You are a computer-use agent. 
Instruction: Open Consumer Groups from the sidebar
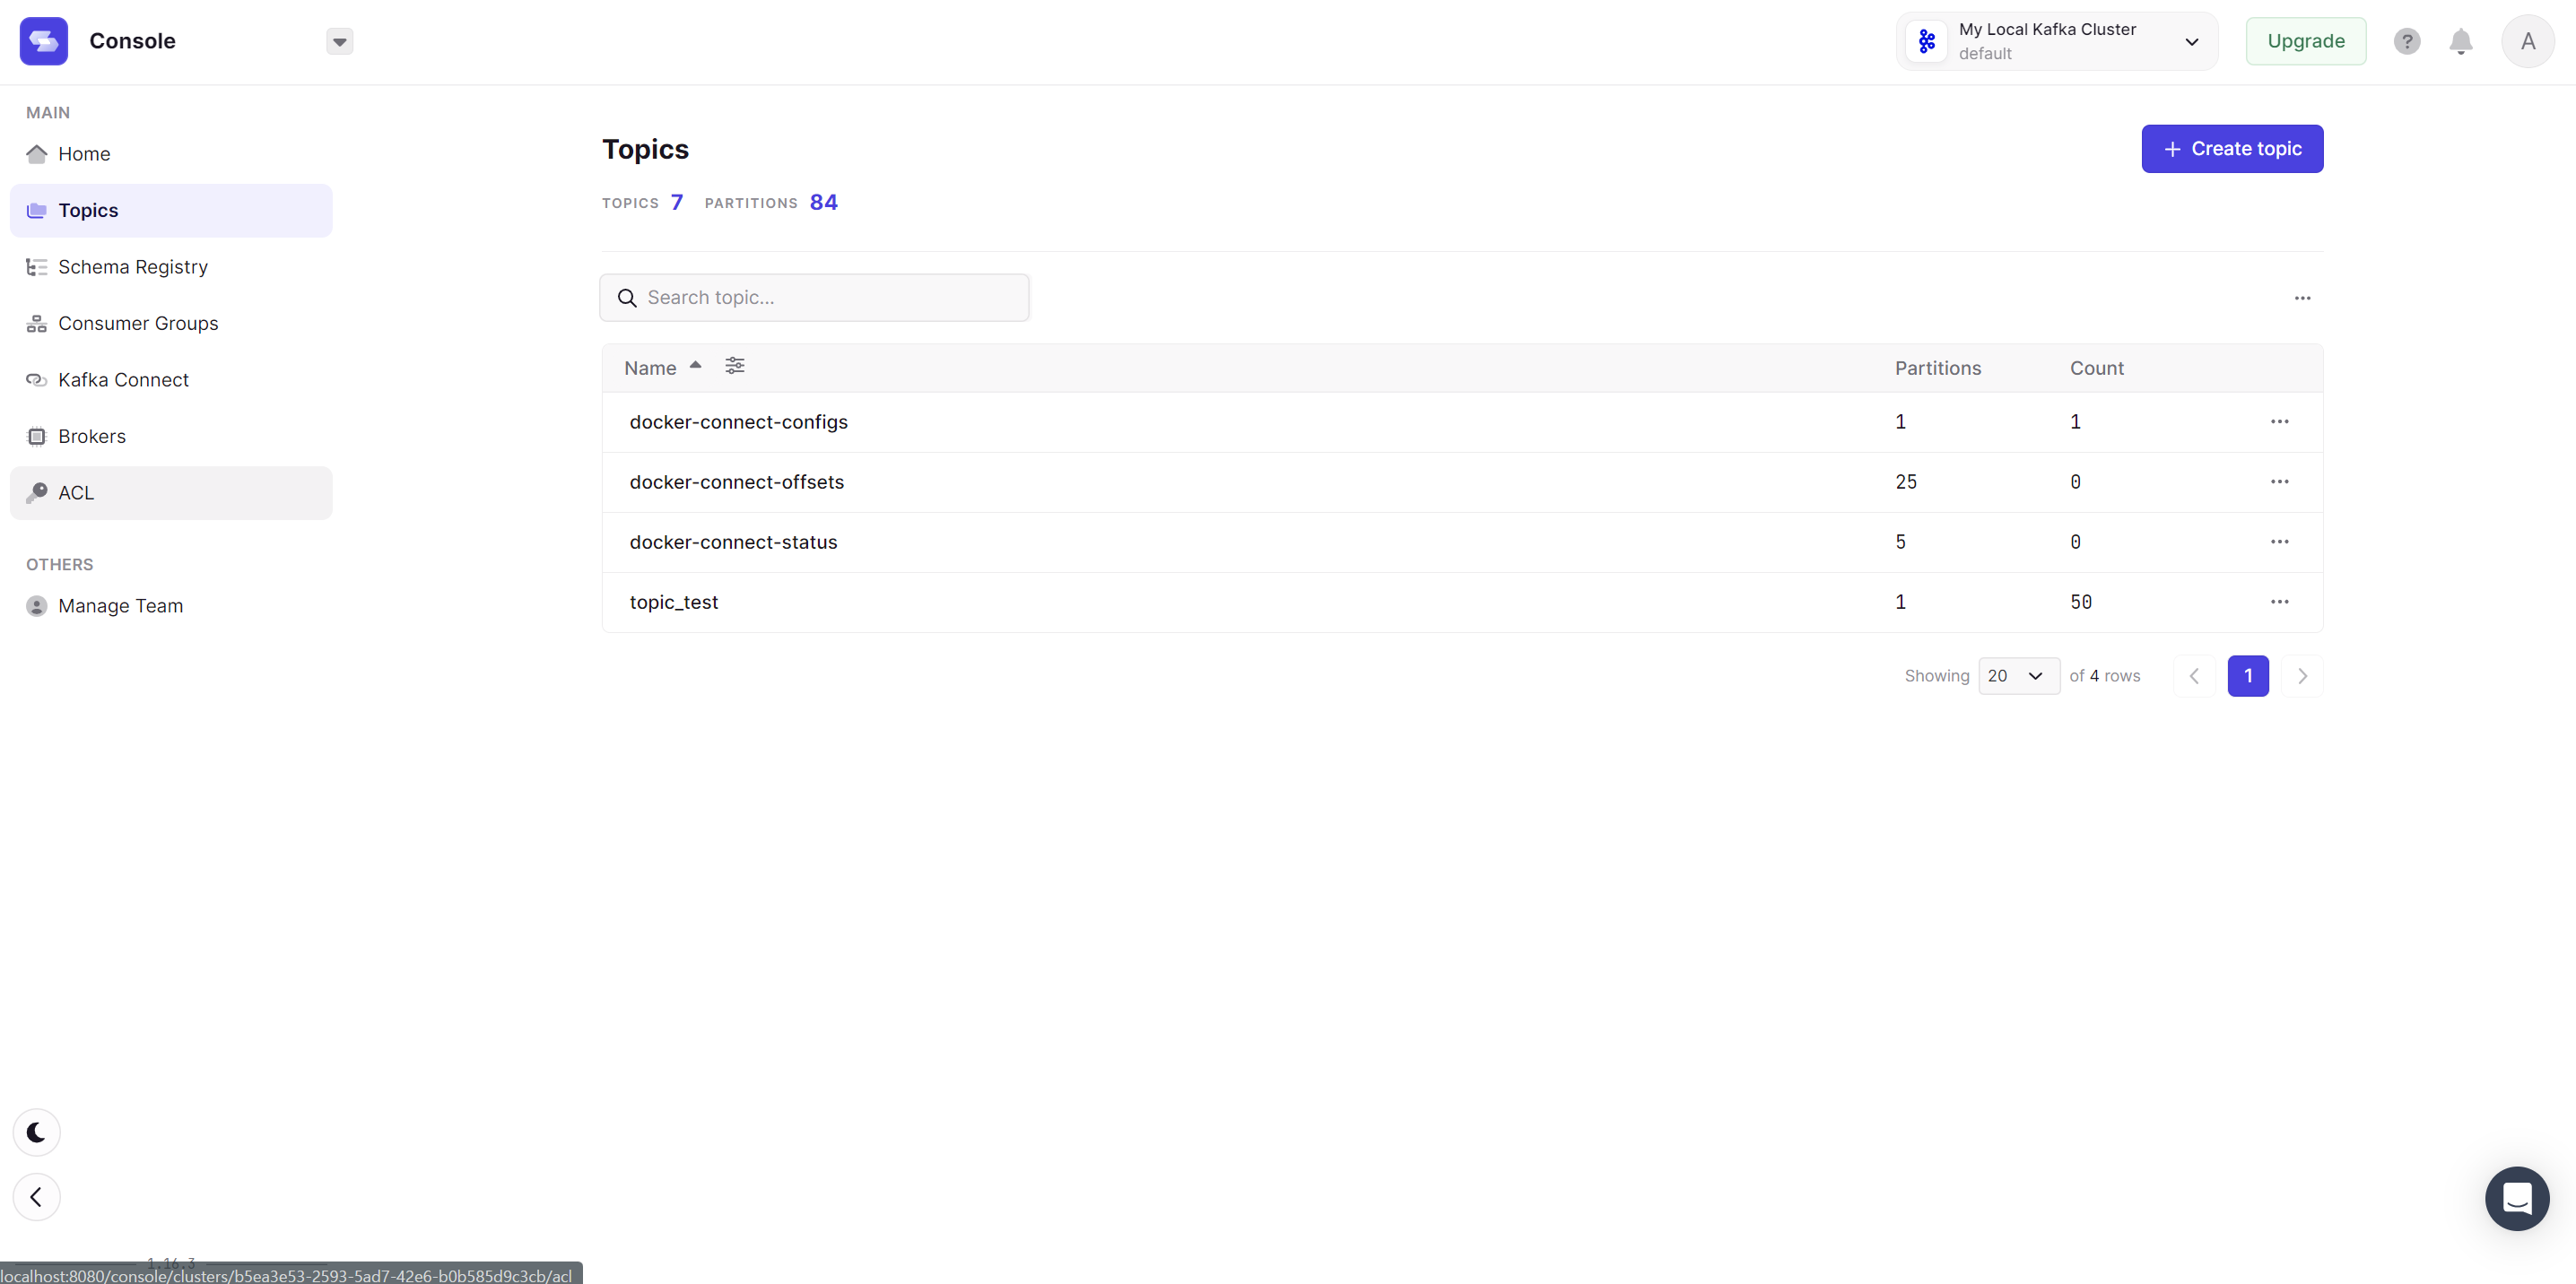pyautogui.click(x=138, y=323)
